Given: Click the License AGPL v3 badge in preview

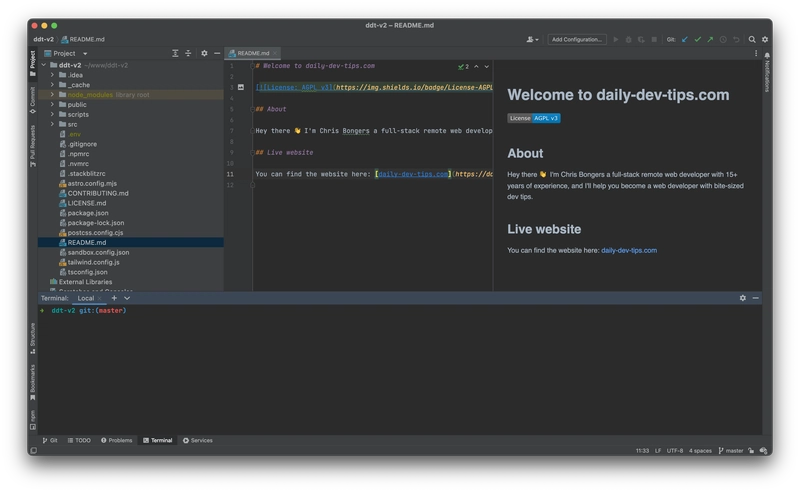Looking at the screenshot, I should tap(534, 118).
